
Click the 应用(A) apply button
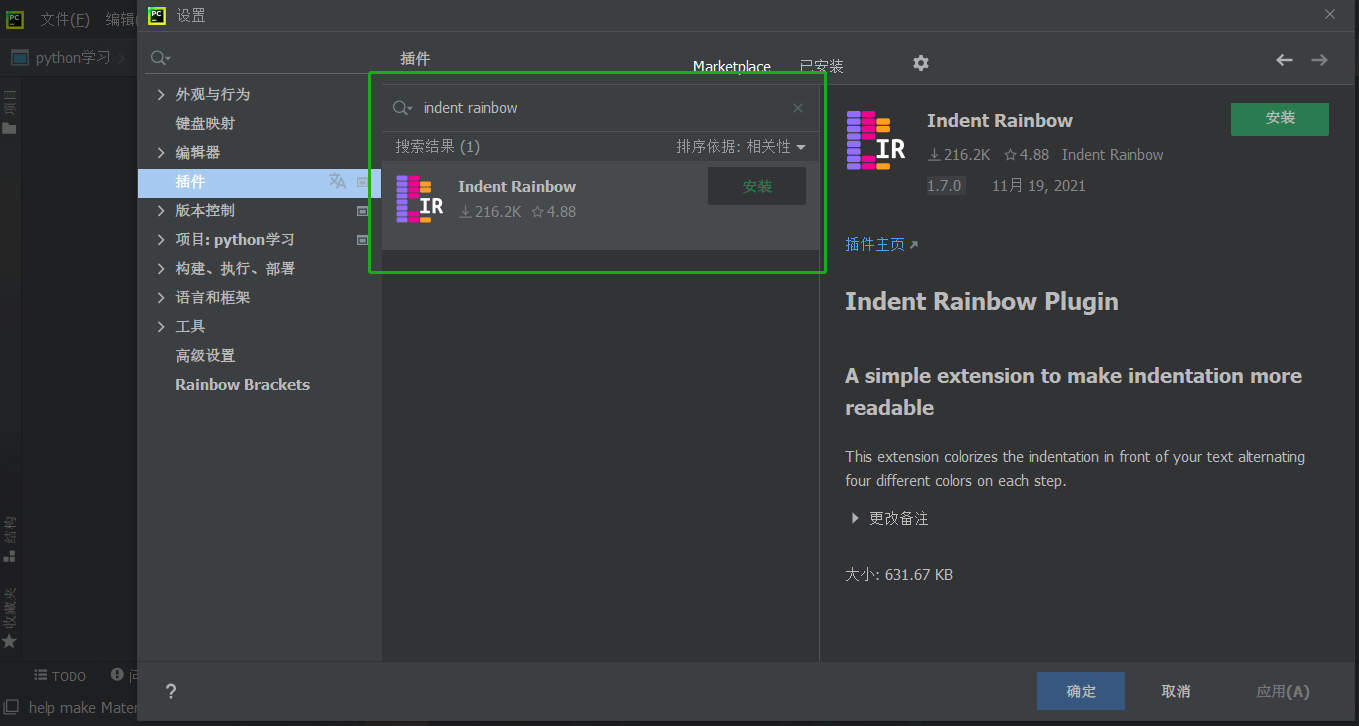tap(1283, 691)
